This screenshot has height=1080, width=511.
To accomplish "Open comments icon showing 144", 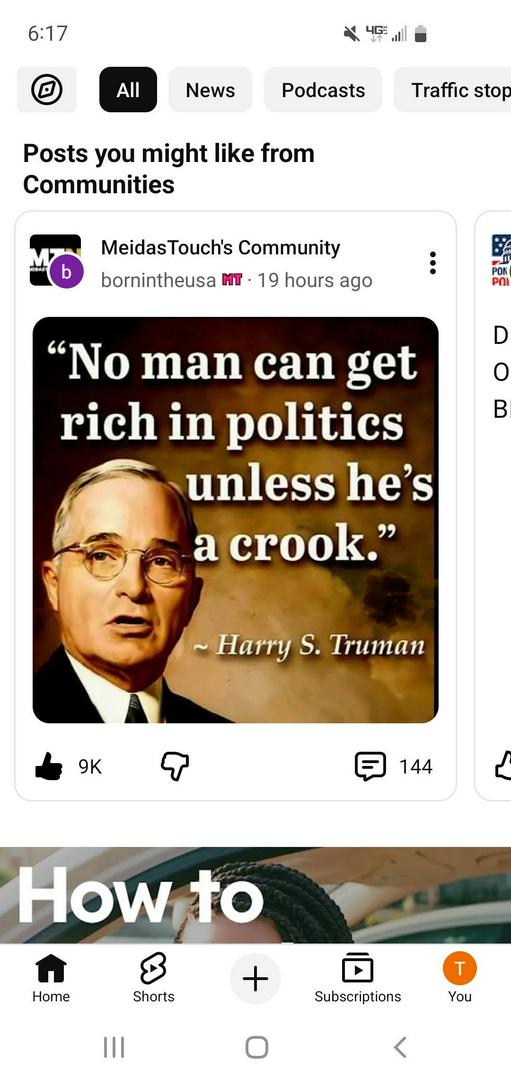I will (x=370, y=766).
